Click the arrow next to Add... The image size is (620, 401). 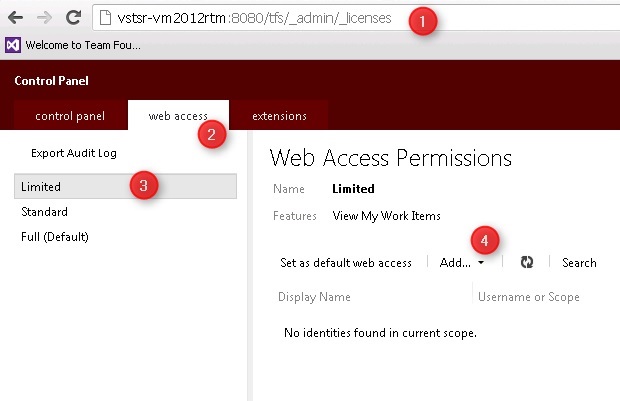tap(481, 263)
